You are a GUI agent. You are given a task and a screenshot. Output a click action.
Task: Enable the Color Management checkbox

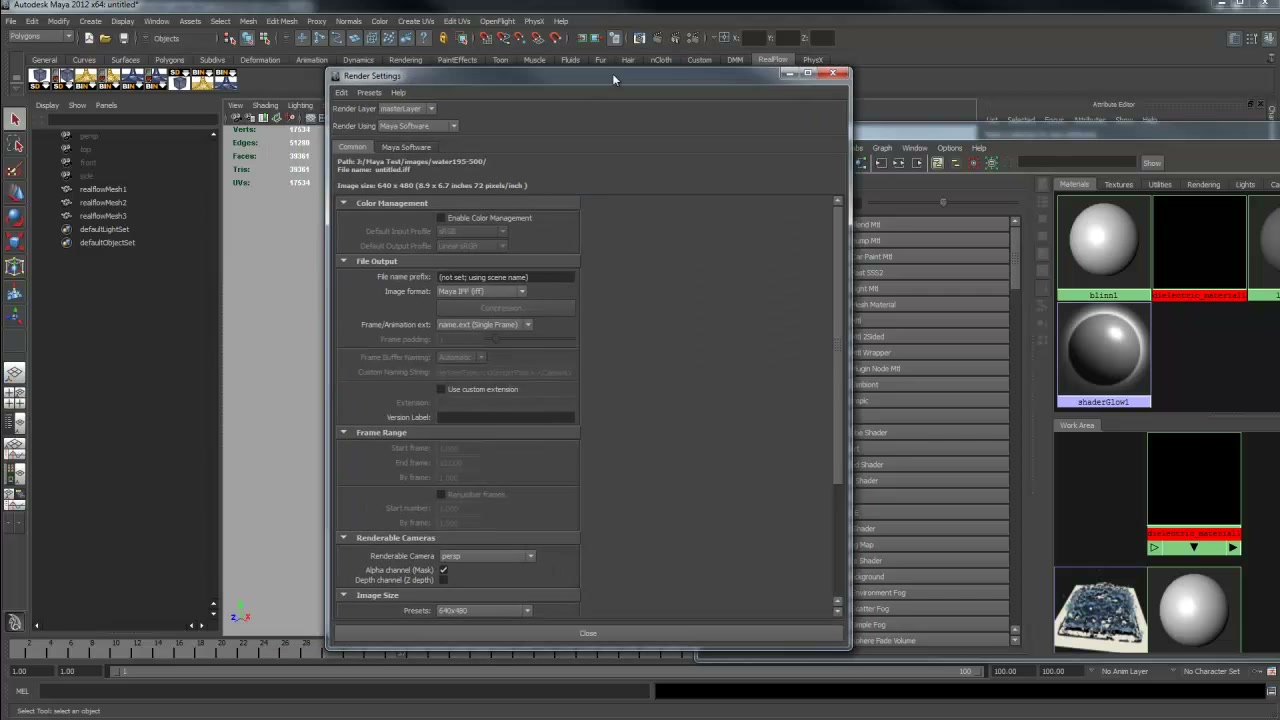[x=441, y=218]
